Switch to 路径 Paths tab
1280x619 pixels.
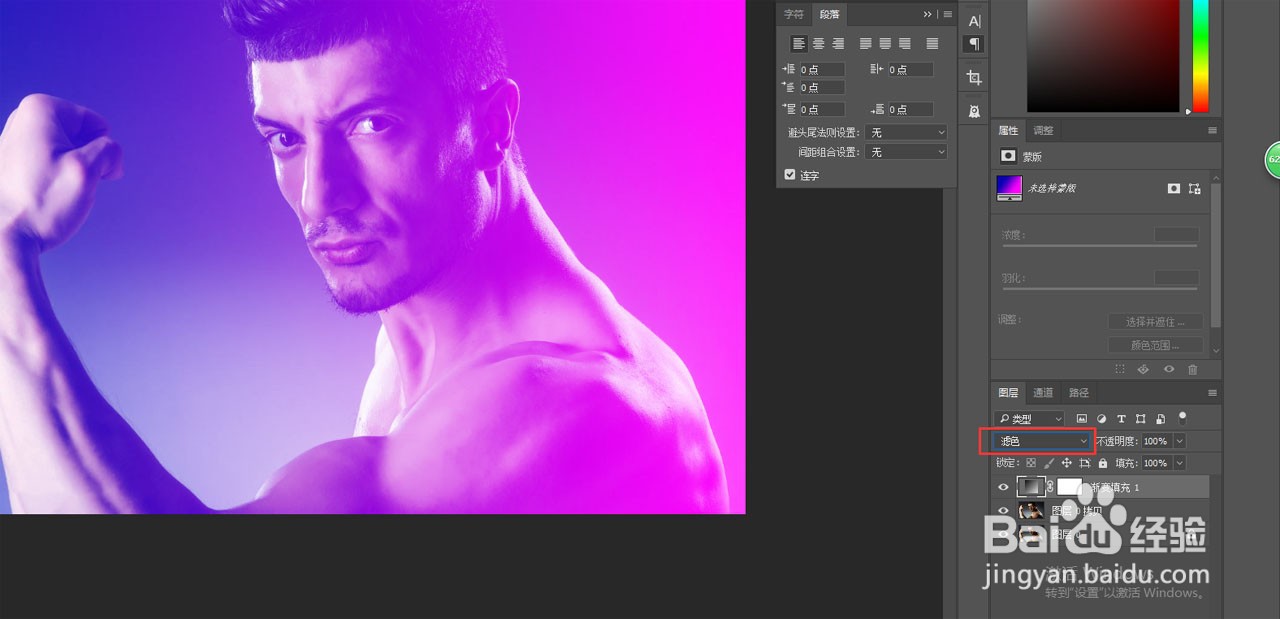[x=1079, y=393]
